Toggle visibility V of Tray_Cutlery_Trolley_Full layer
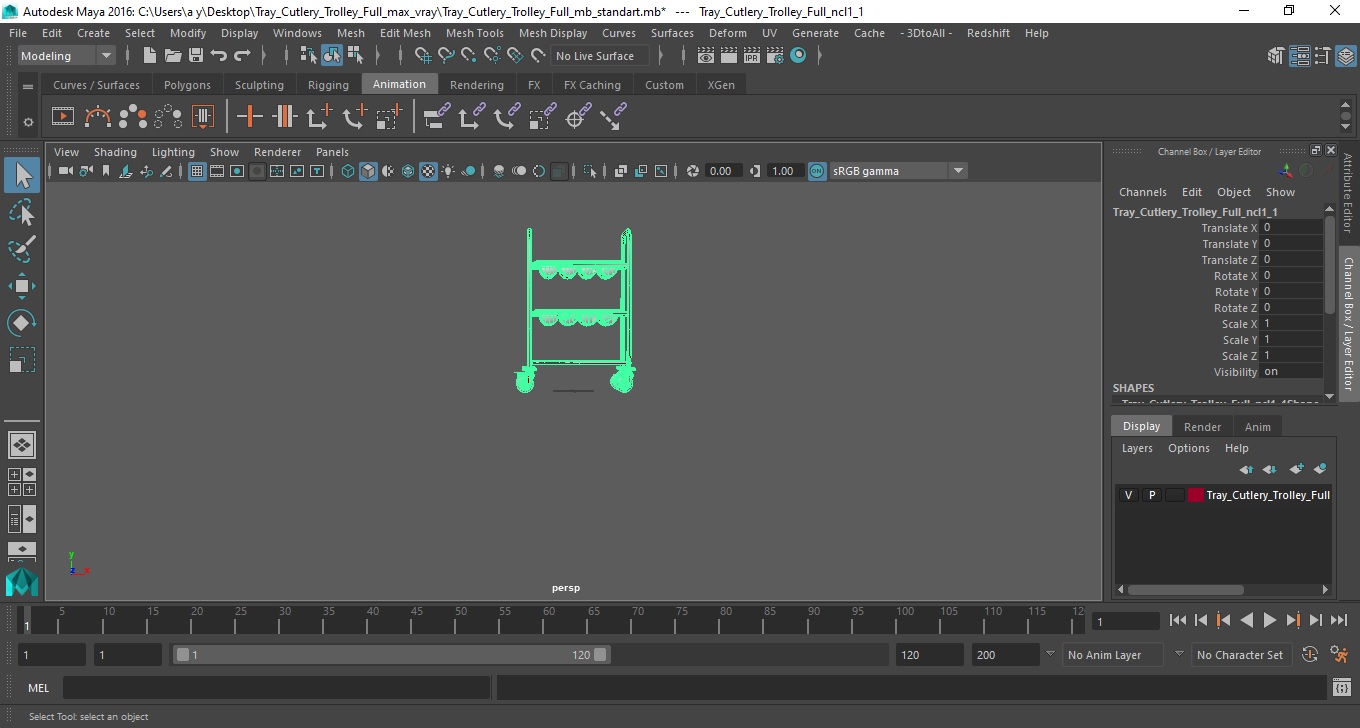1360x728 pixels. tap(1129, 495)
